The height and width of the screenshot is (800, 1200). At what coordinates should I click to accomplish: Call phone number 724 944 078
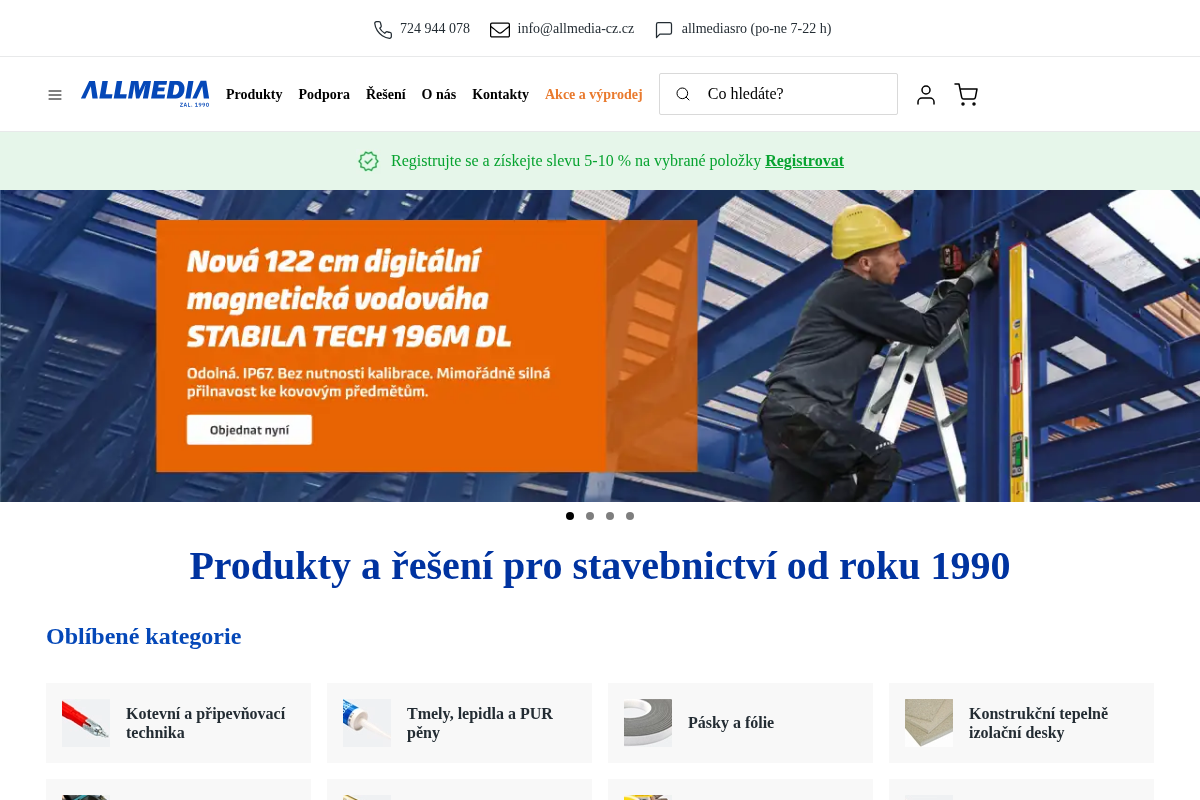coord(435,29)
